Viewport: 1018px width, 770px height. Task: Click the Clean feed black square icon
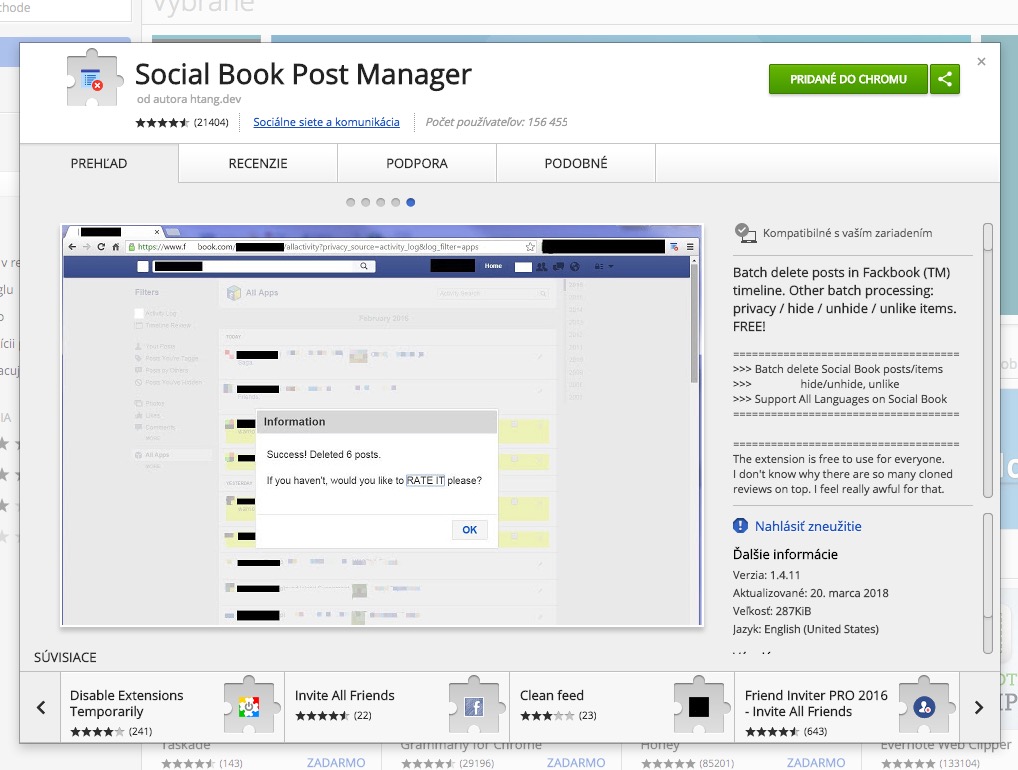pos(699,706)
